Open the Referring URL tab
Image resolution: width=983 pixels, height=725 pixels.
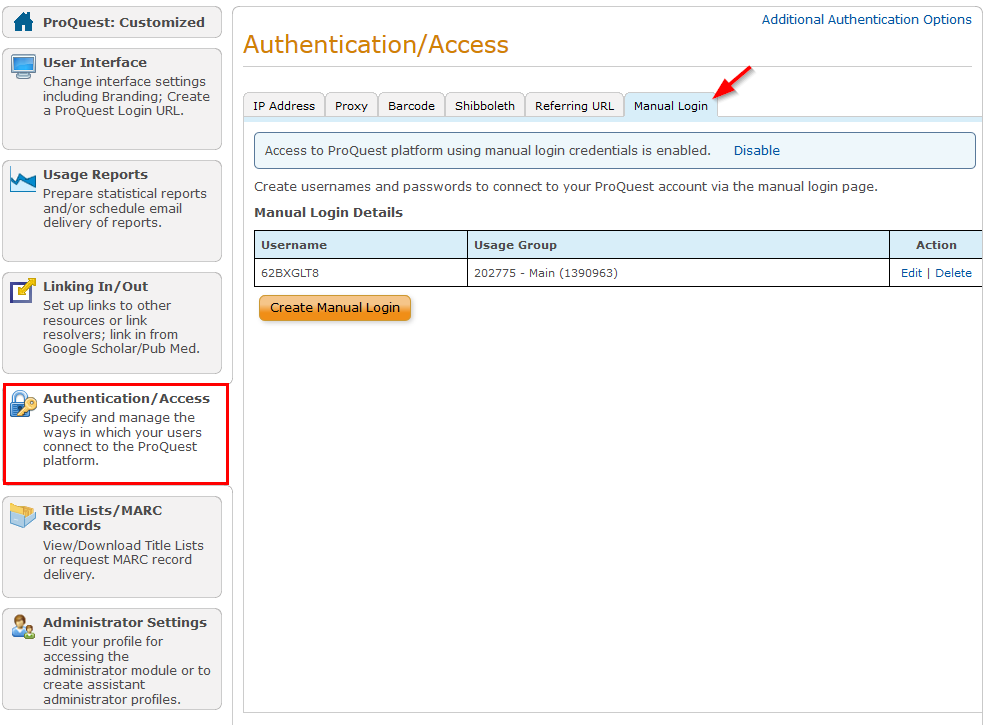pyautogui.click(x=574, y=104)
